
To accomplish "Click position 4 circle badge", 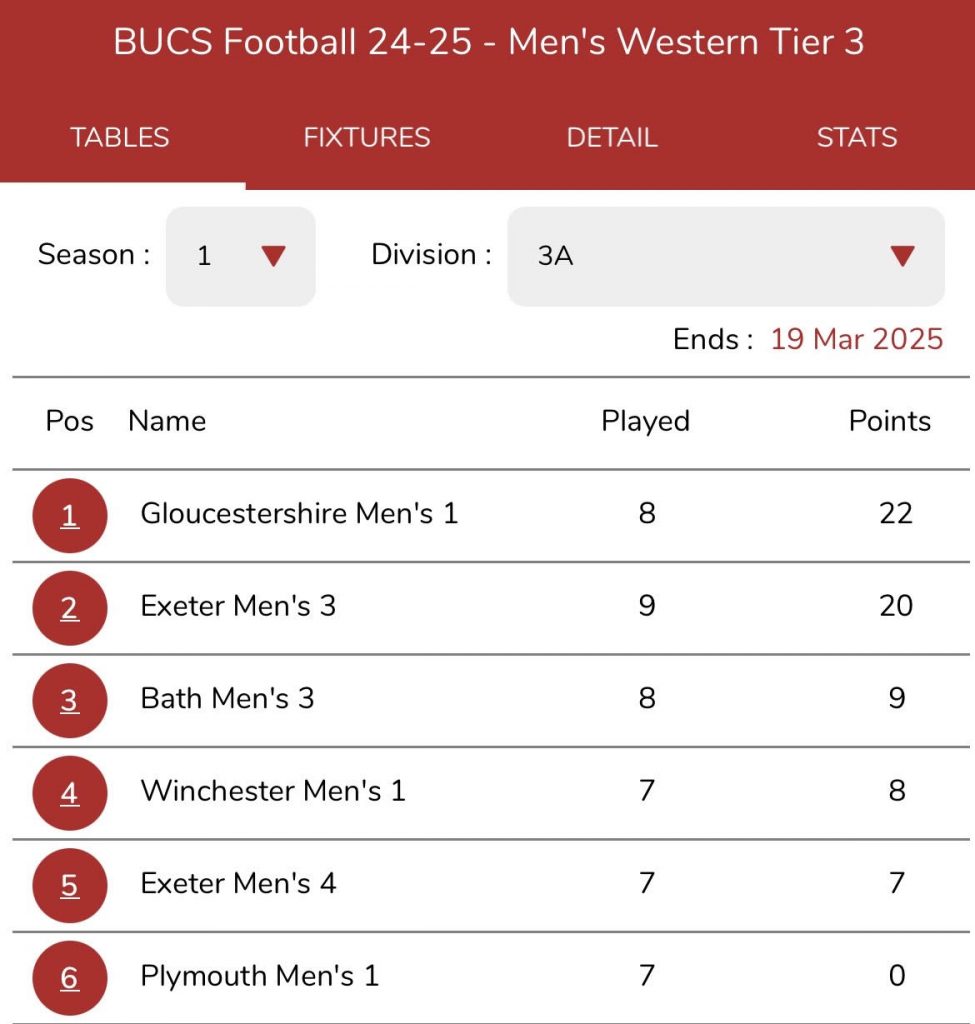I will pyautogui.click(x=69, y=794).
